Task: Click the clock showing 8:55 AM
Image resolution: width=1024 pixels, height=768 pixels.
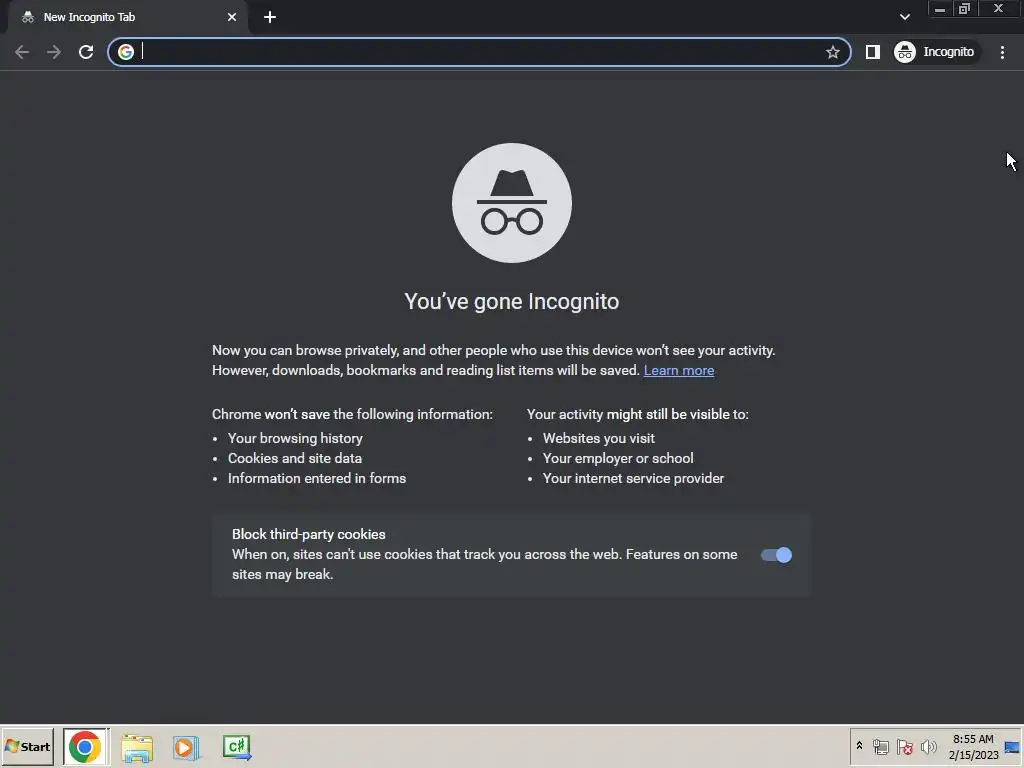Action: tap(973, 747)
